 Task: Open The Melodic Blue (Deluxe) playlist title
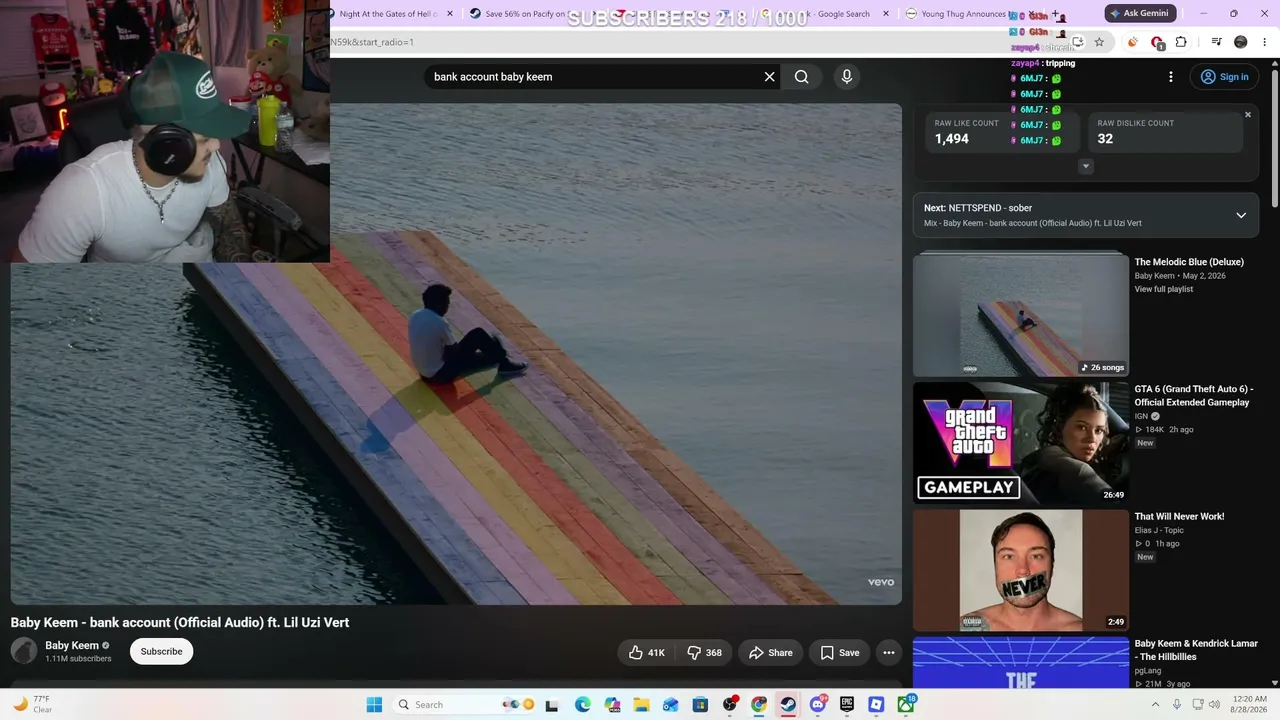[1189, 262]
